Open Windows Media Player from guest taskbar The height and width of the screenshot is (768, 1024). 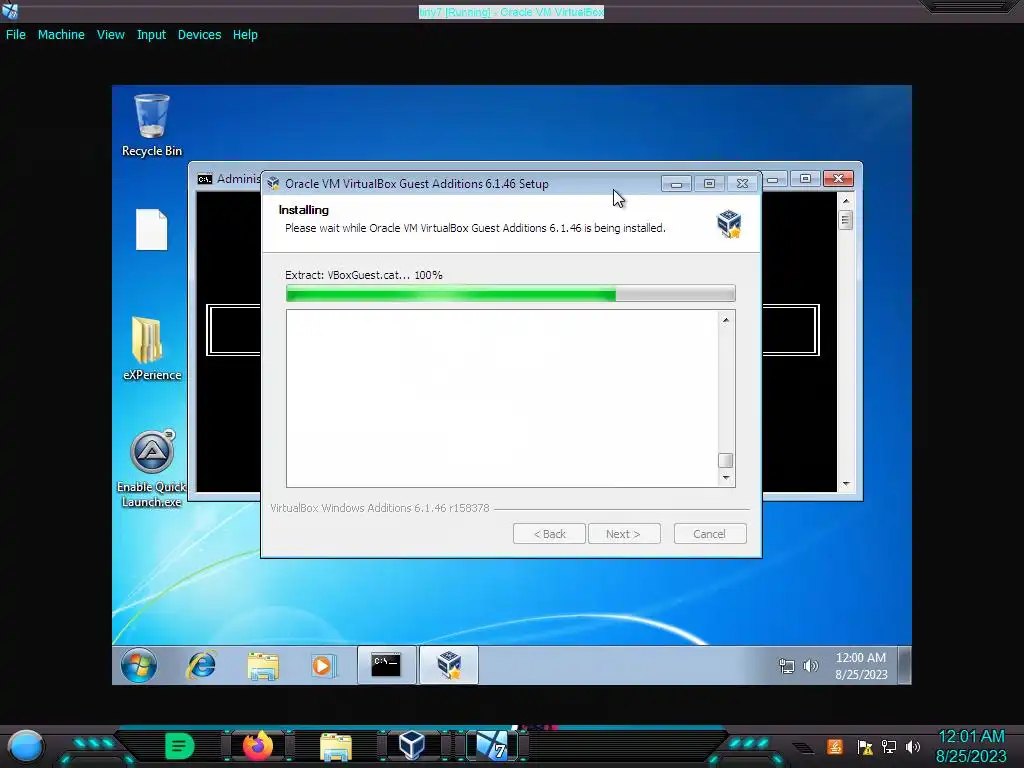point(323,665)
